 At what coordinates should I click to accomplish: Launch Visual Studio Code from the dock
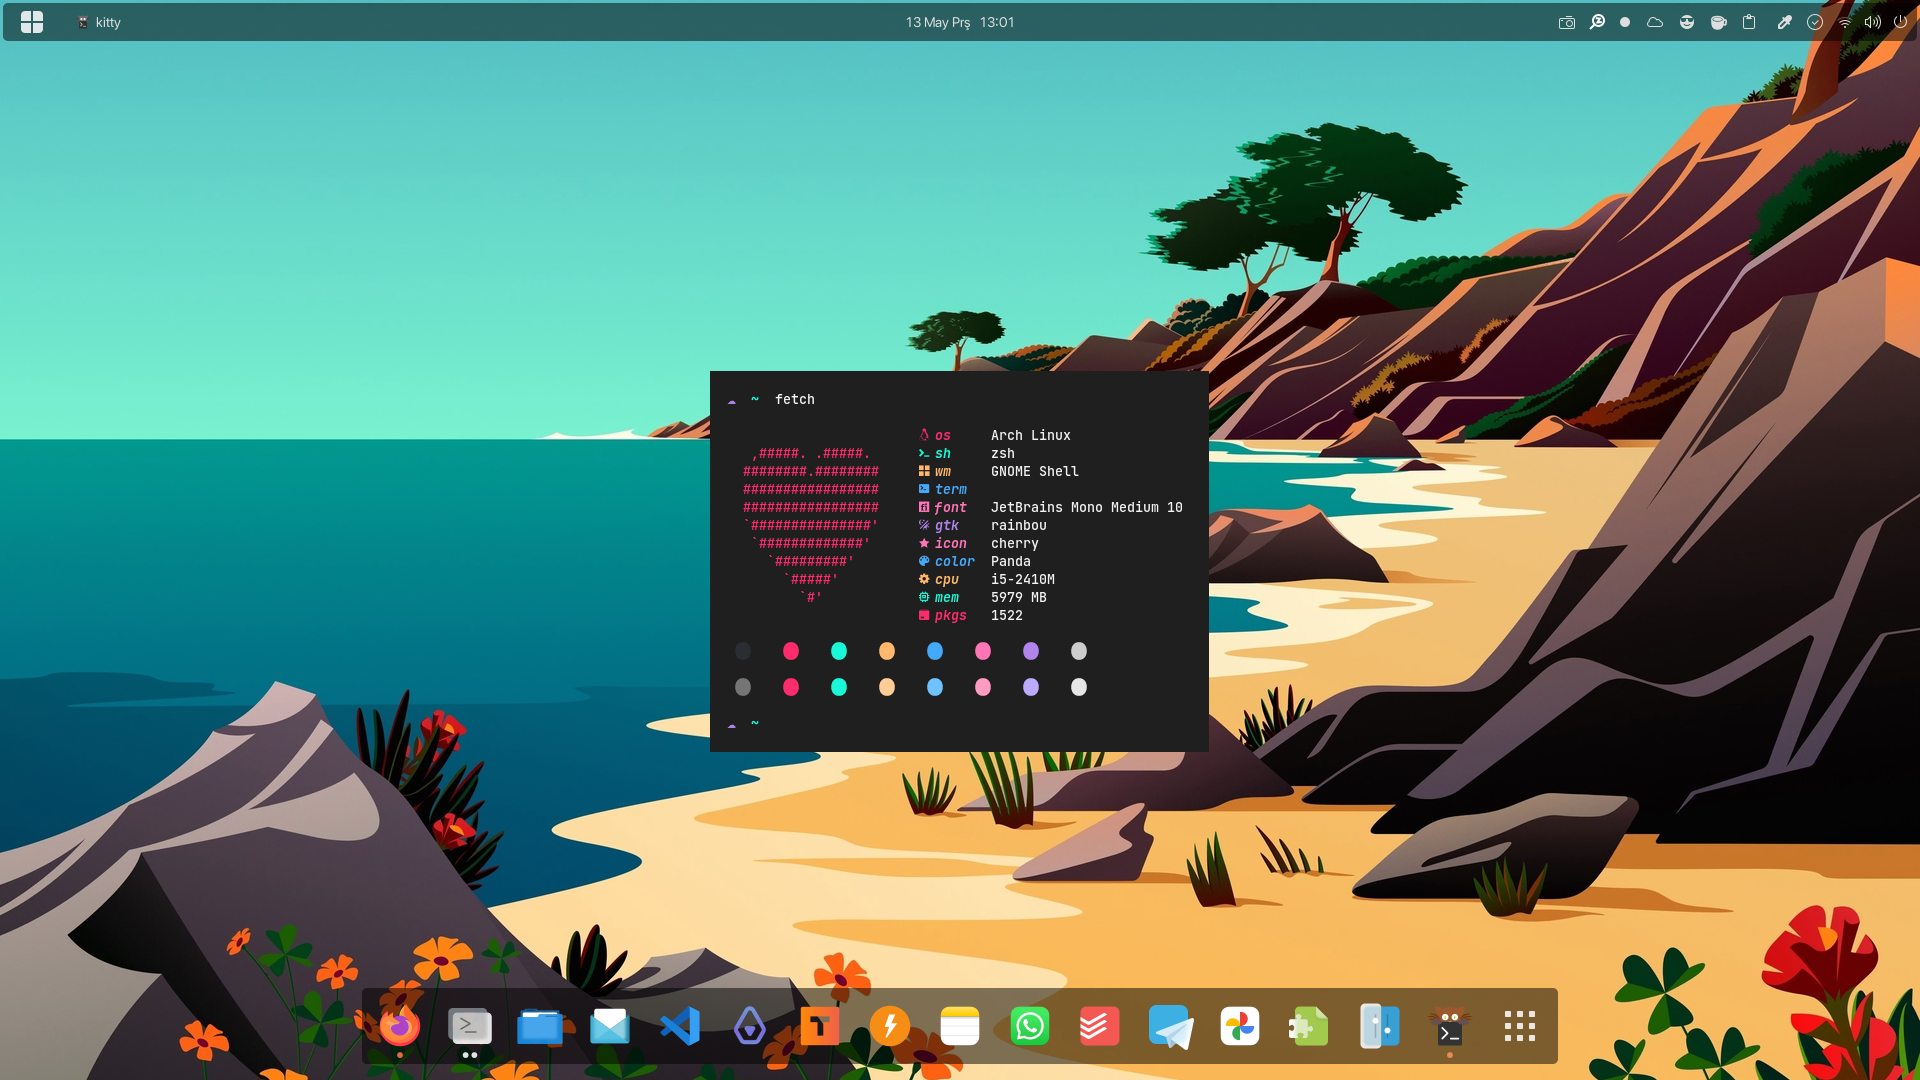pos(680,1026)
